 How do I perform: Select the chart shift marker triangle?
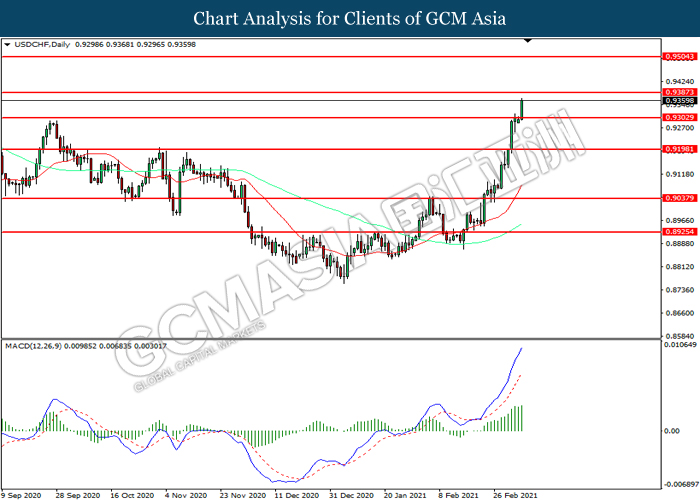click(528, 41)
